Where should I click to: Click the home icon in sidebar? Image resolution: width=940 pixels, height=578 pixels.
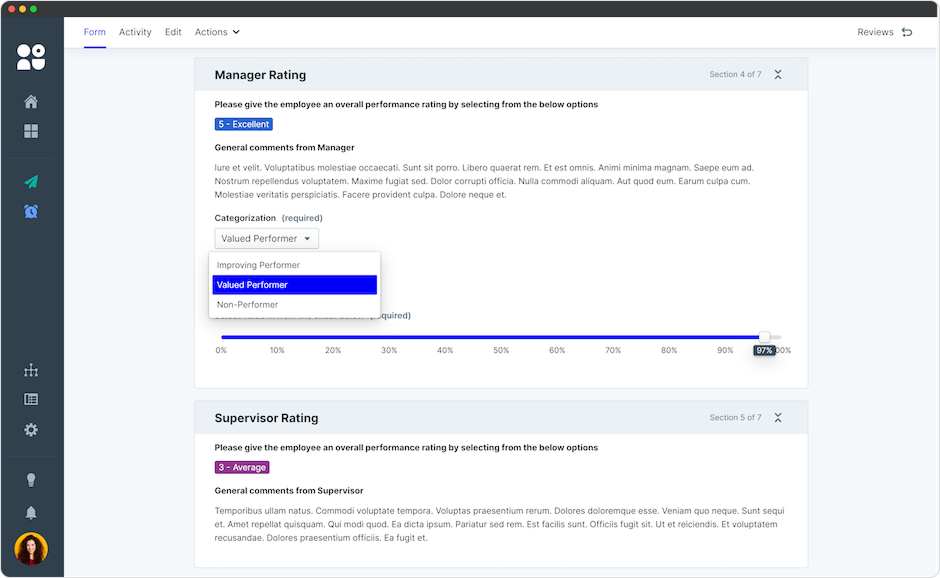31,102
